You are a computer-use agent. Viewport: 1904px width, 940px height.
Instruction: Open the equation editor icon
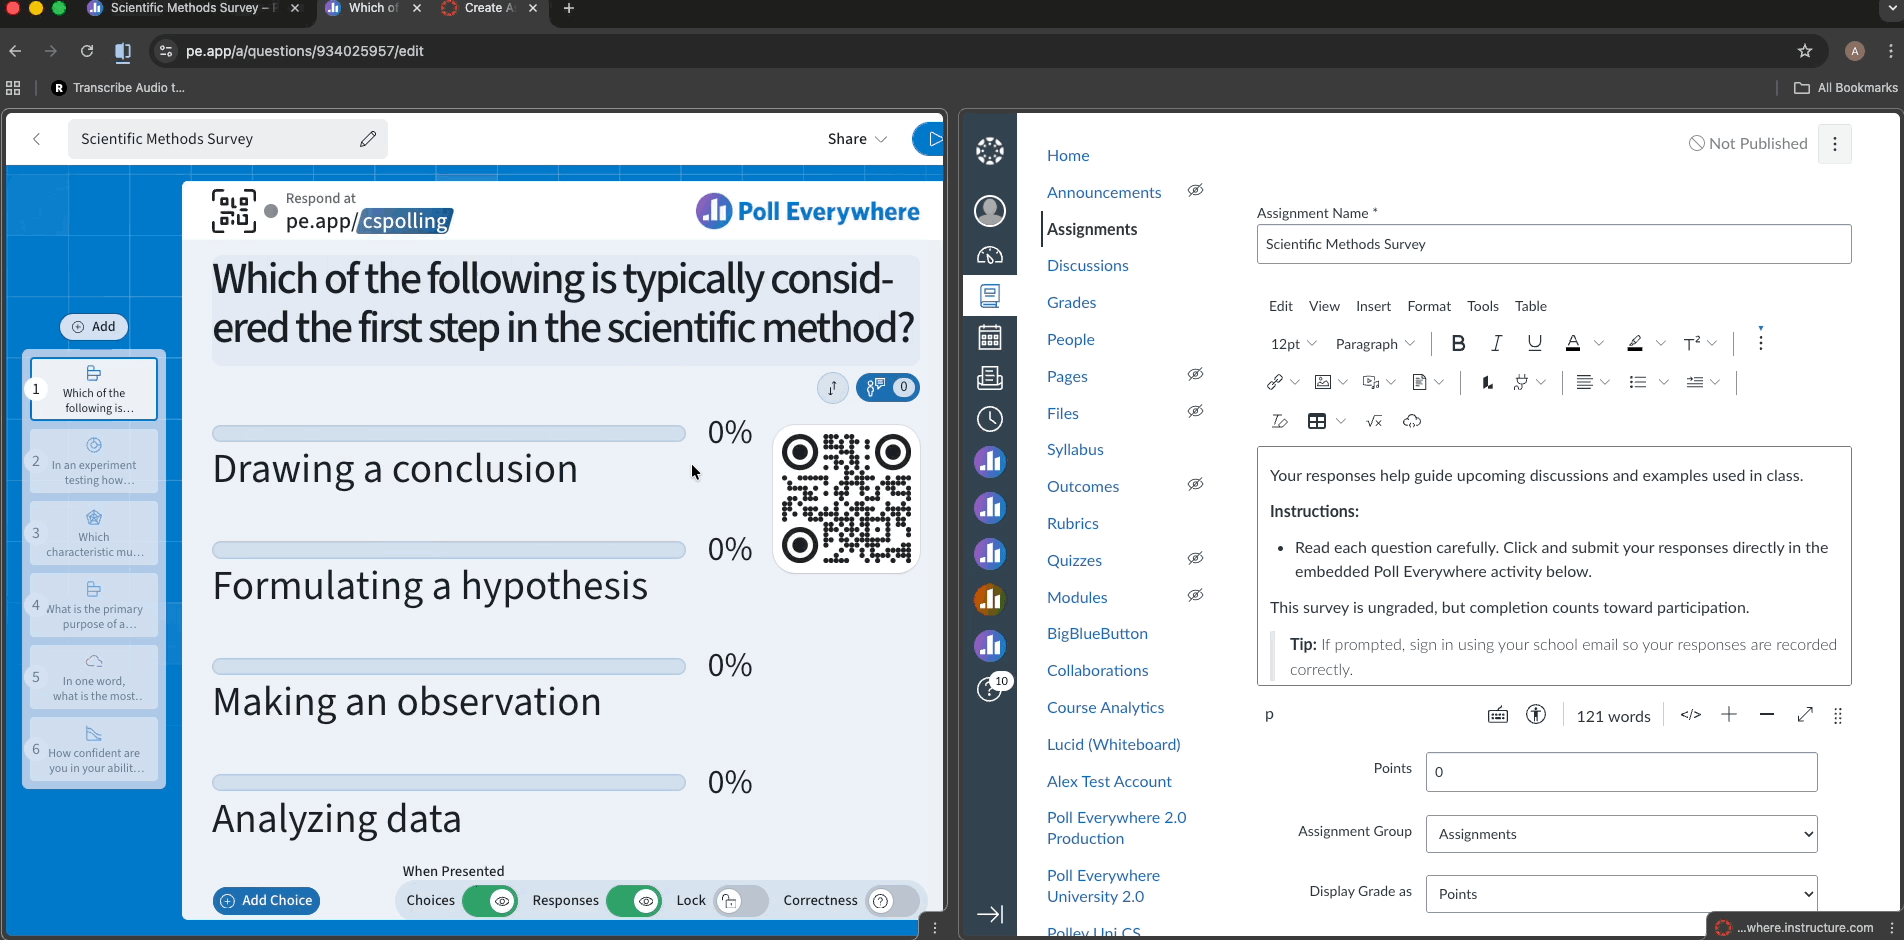click(1374, 421)
